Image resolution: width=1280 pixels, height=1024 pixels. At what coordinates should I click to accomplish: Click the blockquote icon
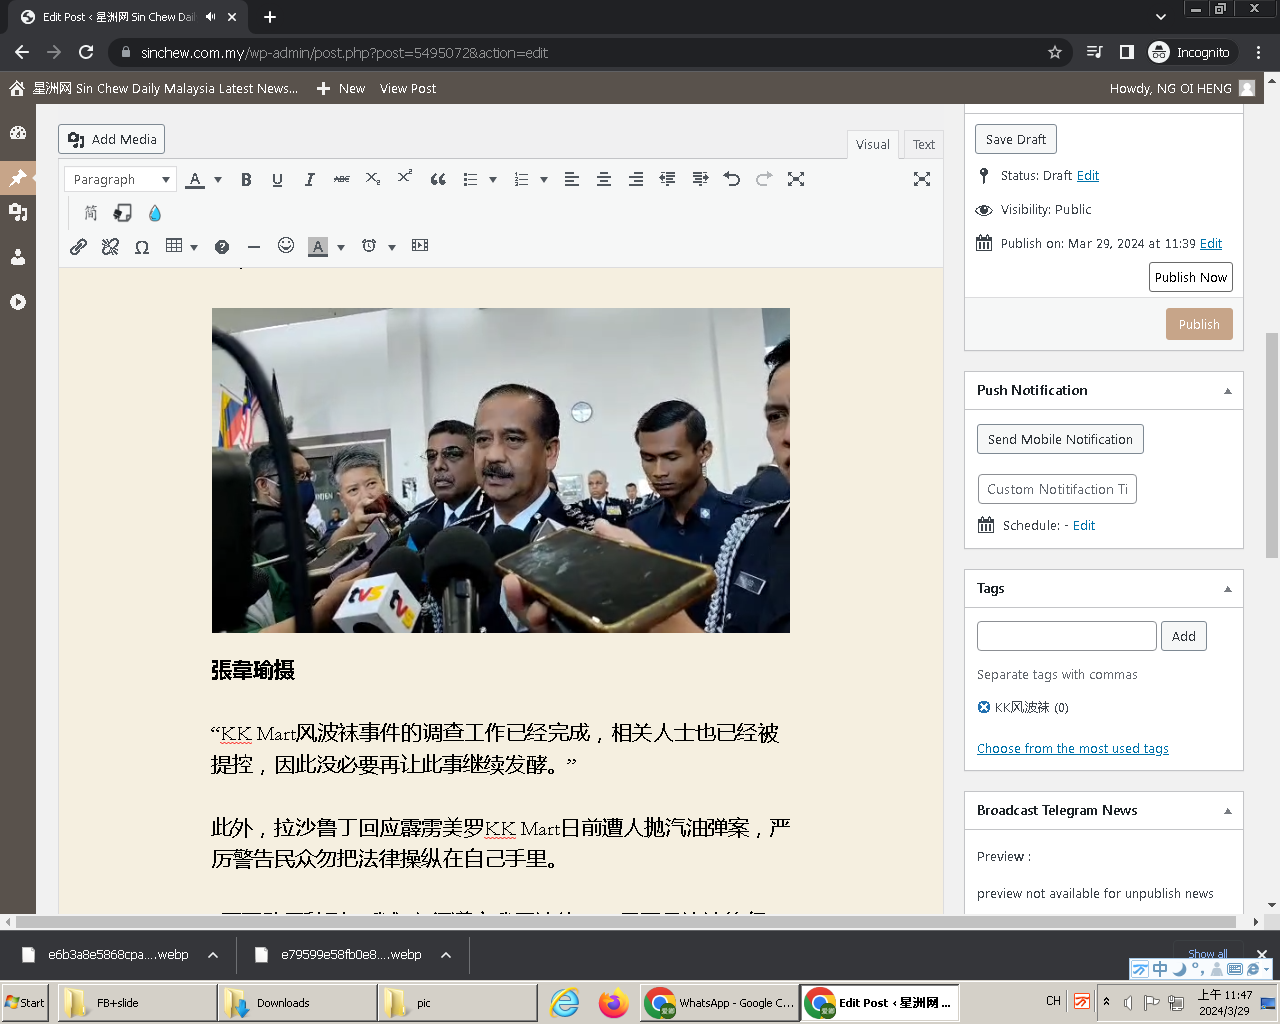pyautogui.click(x=438, y=180)
